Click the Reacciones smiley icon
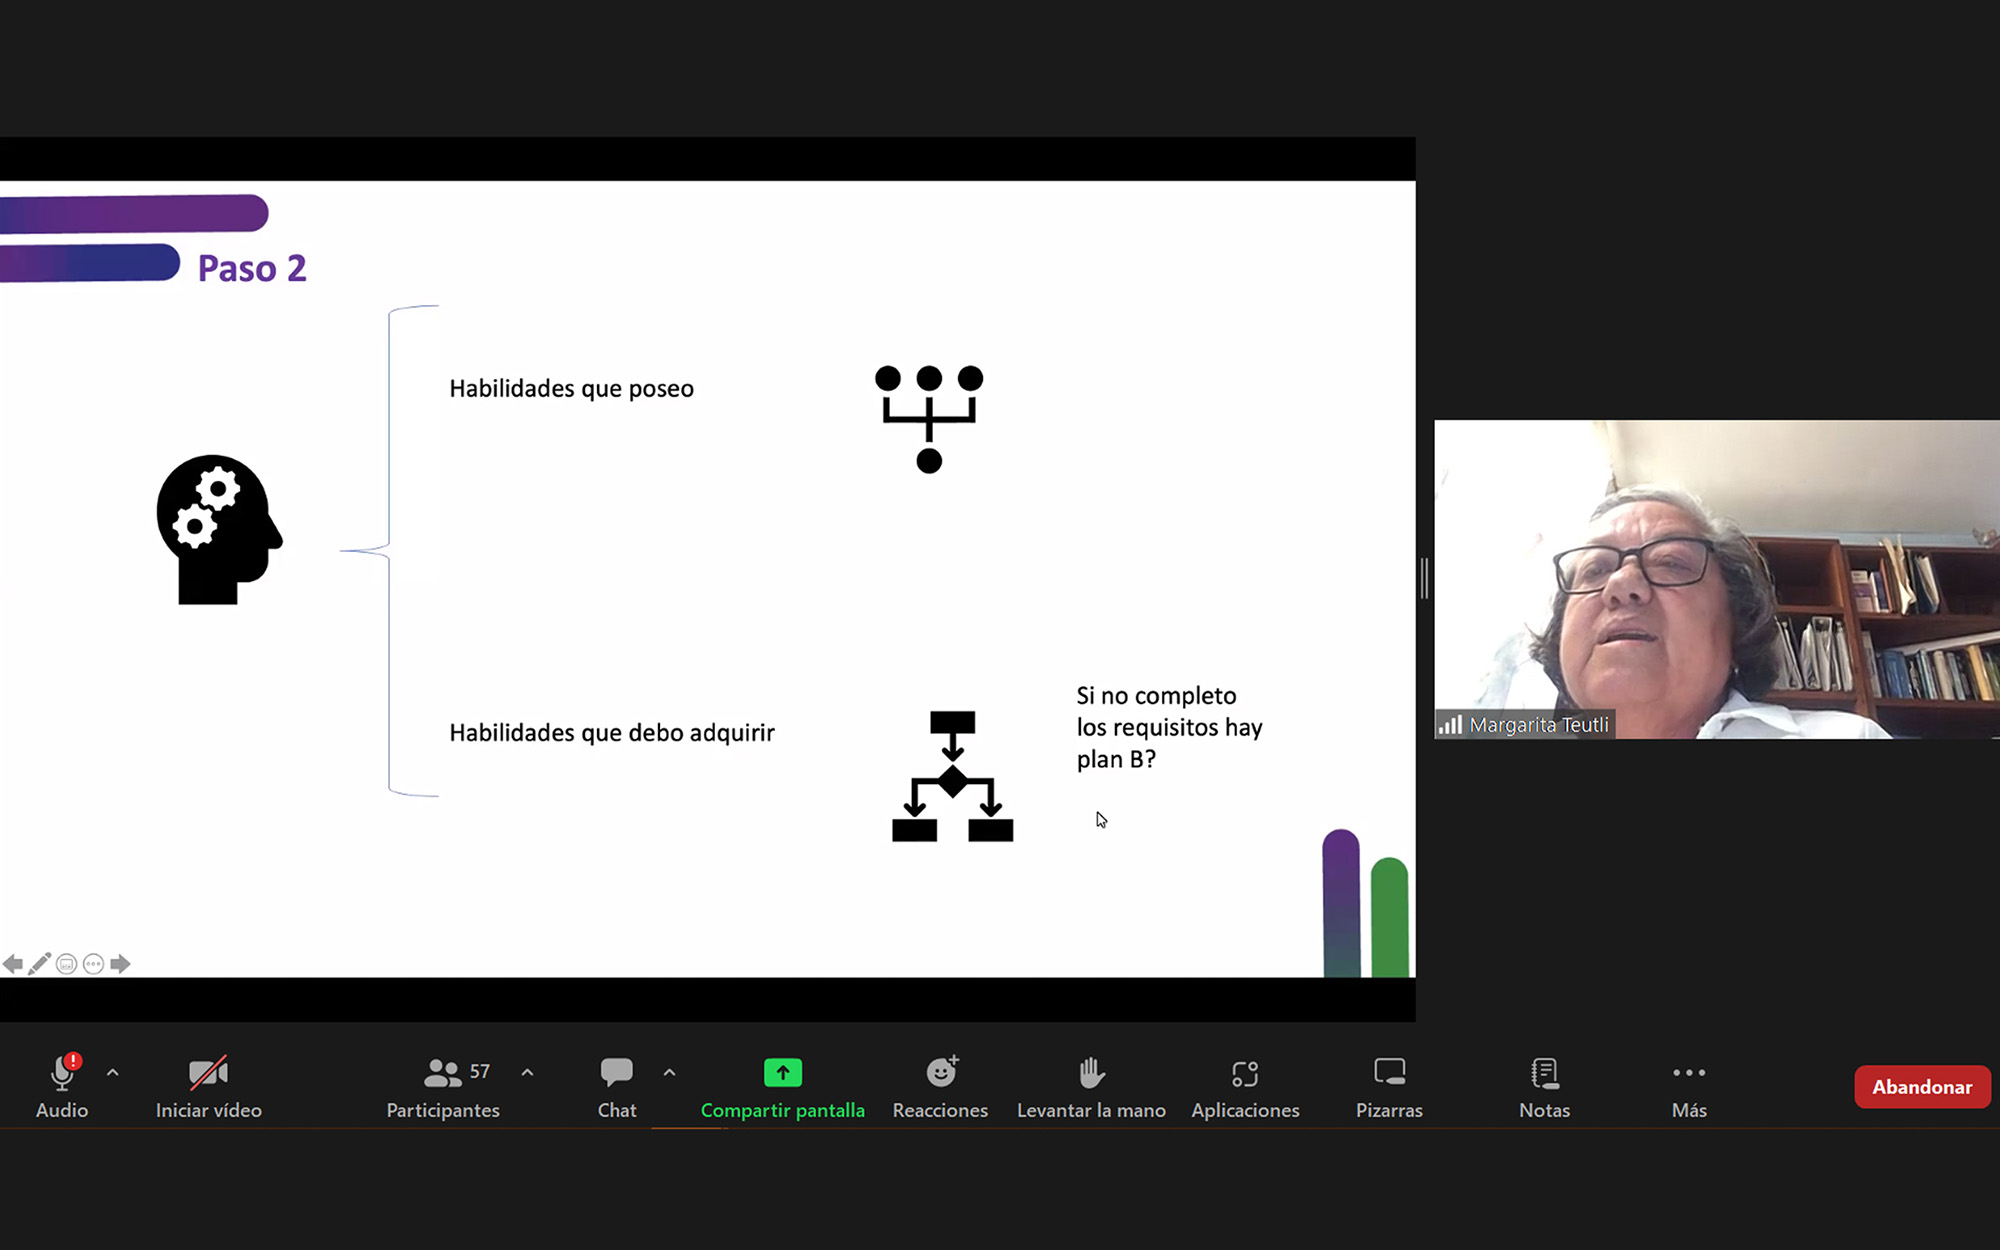The width and height of the screenshot is (2000, 1250). coord(940,1073)
